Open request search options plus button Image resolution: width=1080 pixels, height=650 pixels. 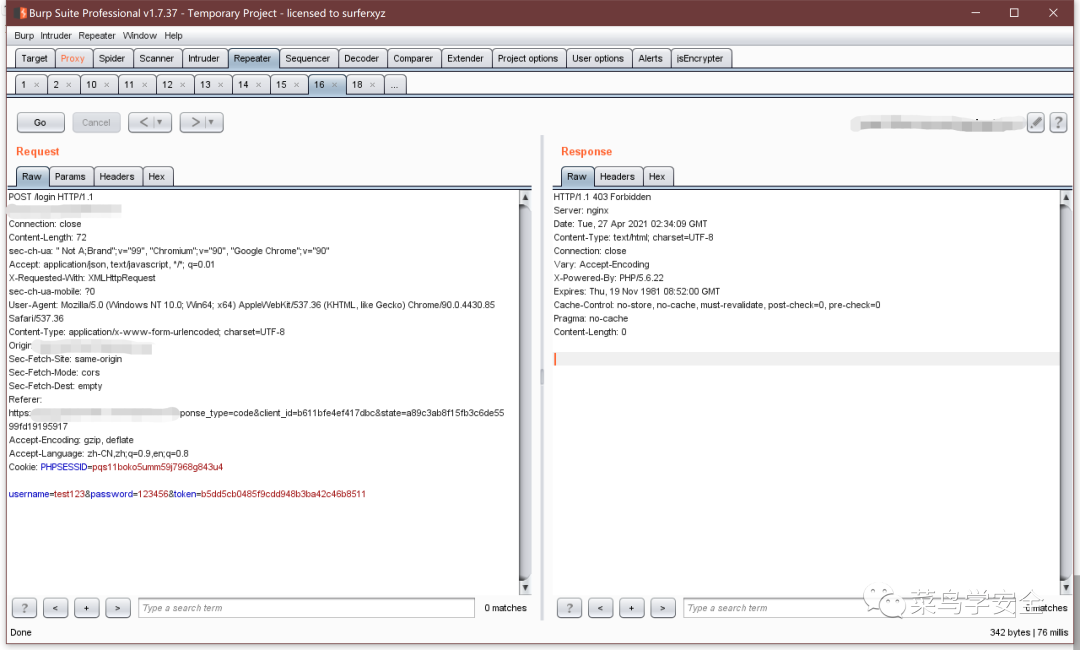coord(87,608)
